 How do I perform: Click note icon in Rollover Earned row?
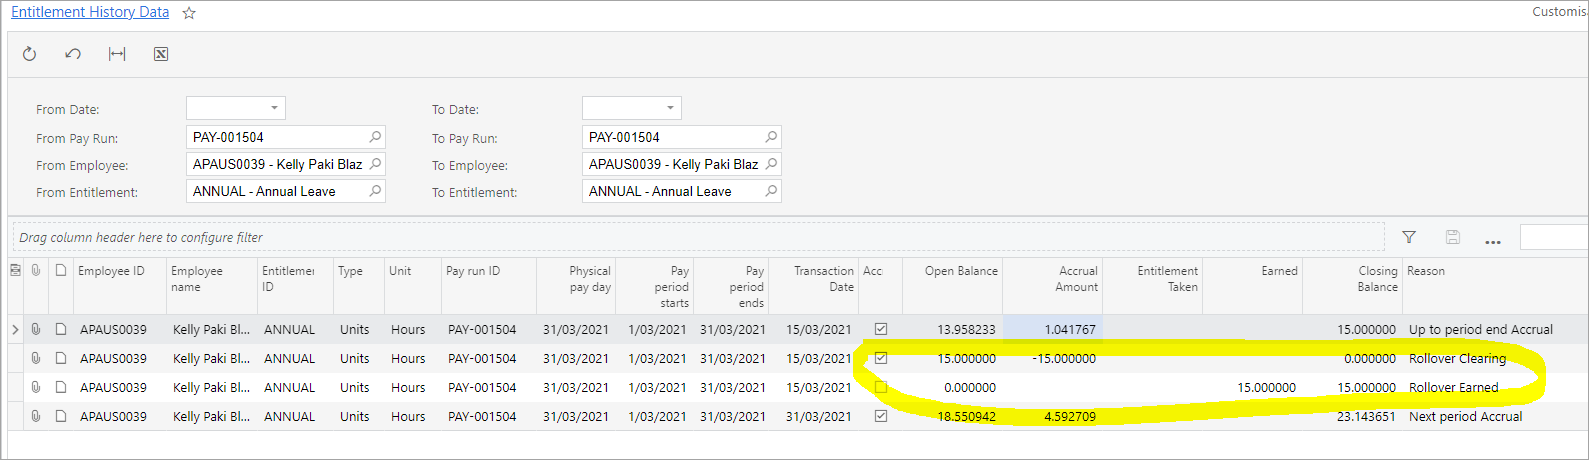click(x=61, y=387)
